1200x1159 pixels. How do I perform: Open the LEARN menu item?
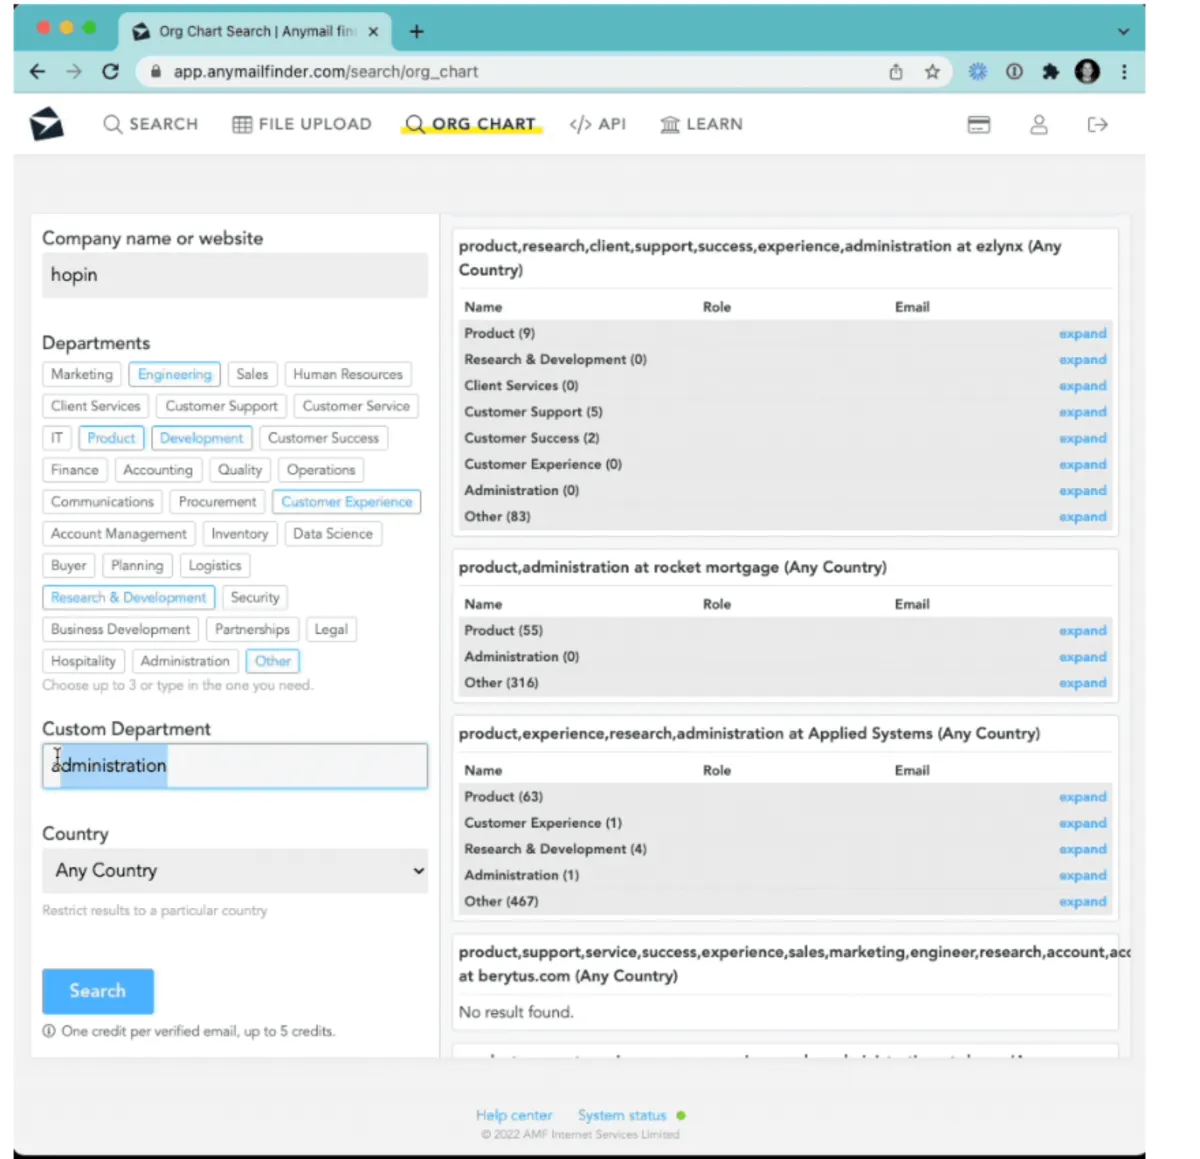point(702,124)
